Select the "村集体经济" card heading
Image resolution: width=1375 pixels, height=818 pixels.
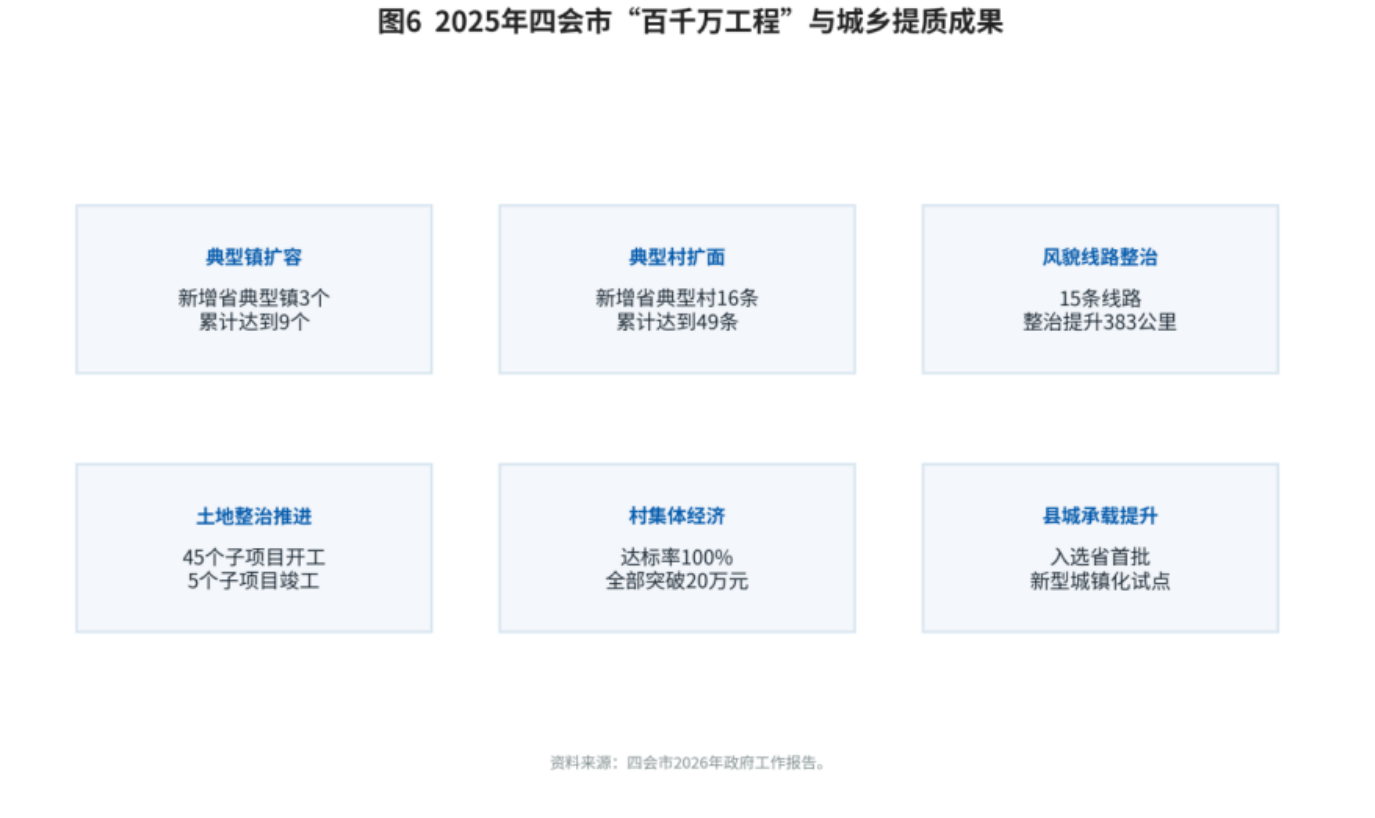677,517
